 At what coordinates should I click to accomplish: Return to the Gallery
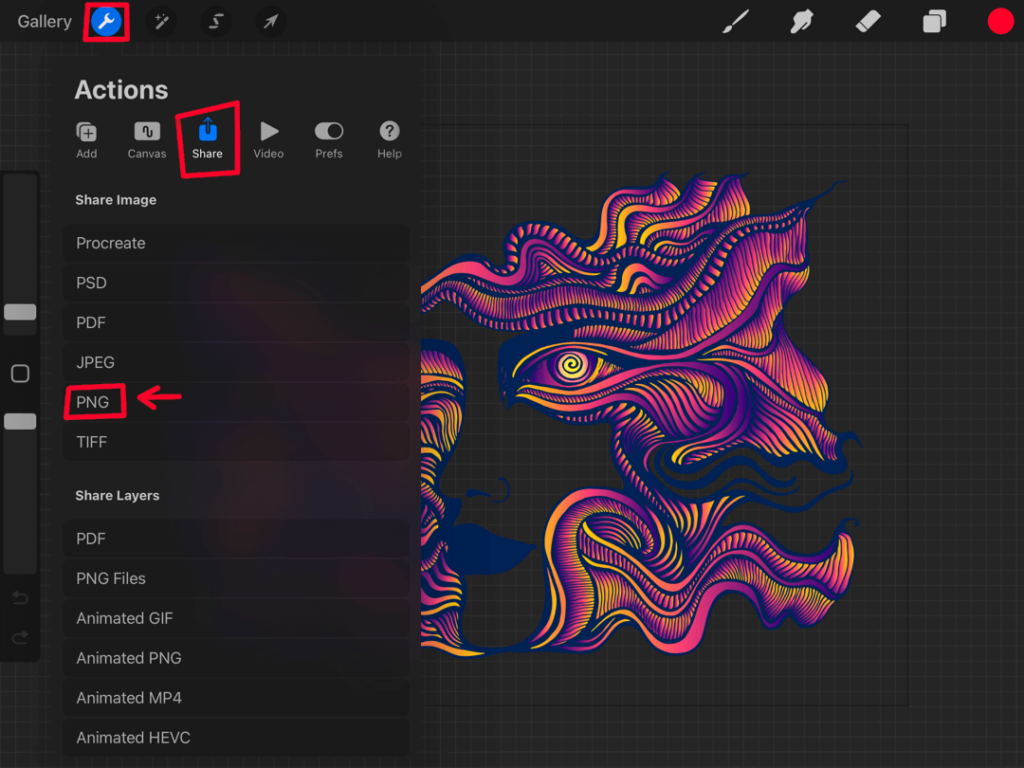click(44, 21)
